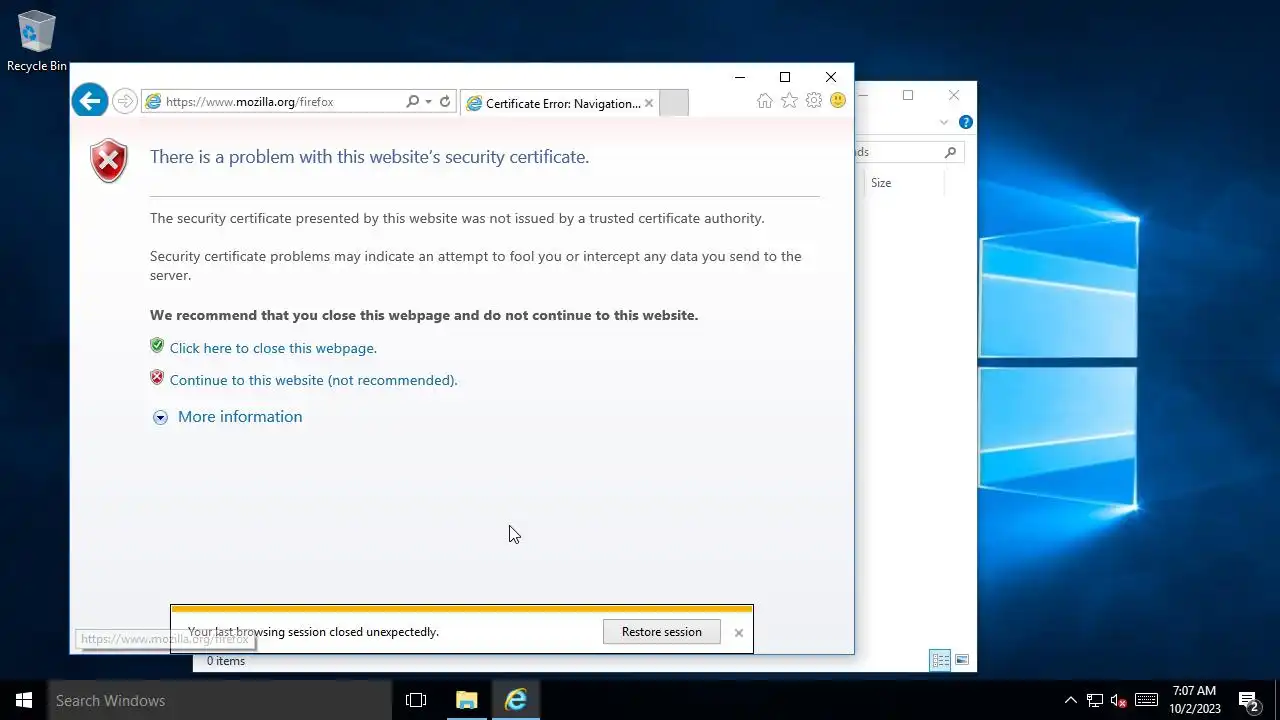The image size is (1280, 720).
Task: Open the taskbar clock showing 7:07 AM
Action: (1195, 700)
